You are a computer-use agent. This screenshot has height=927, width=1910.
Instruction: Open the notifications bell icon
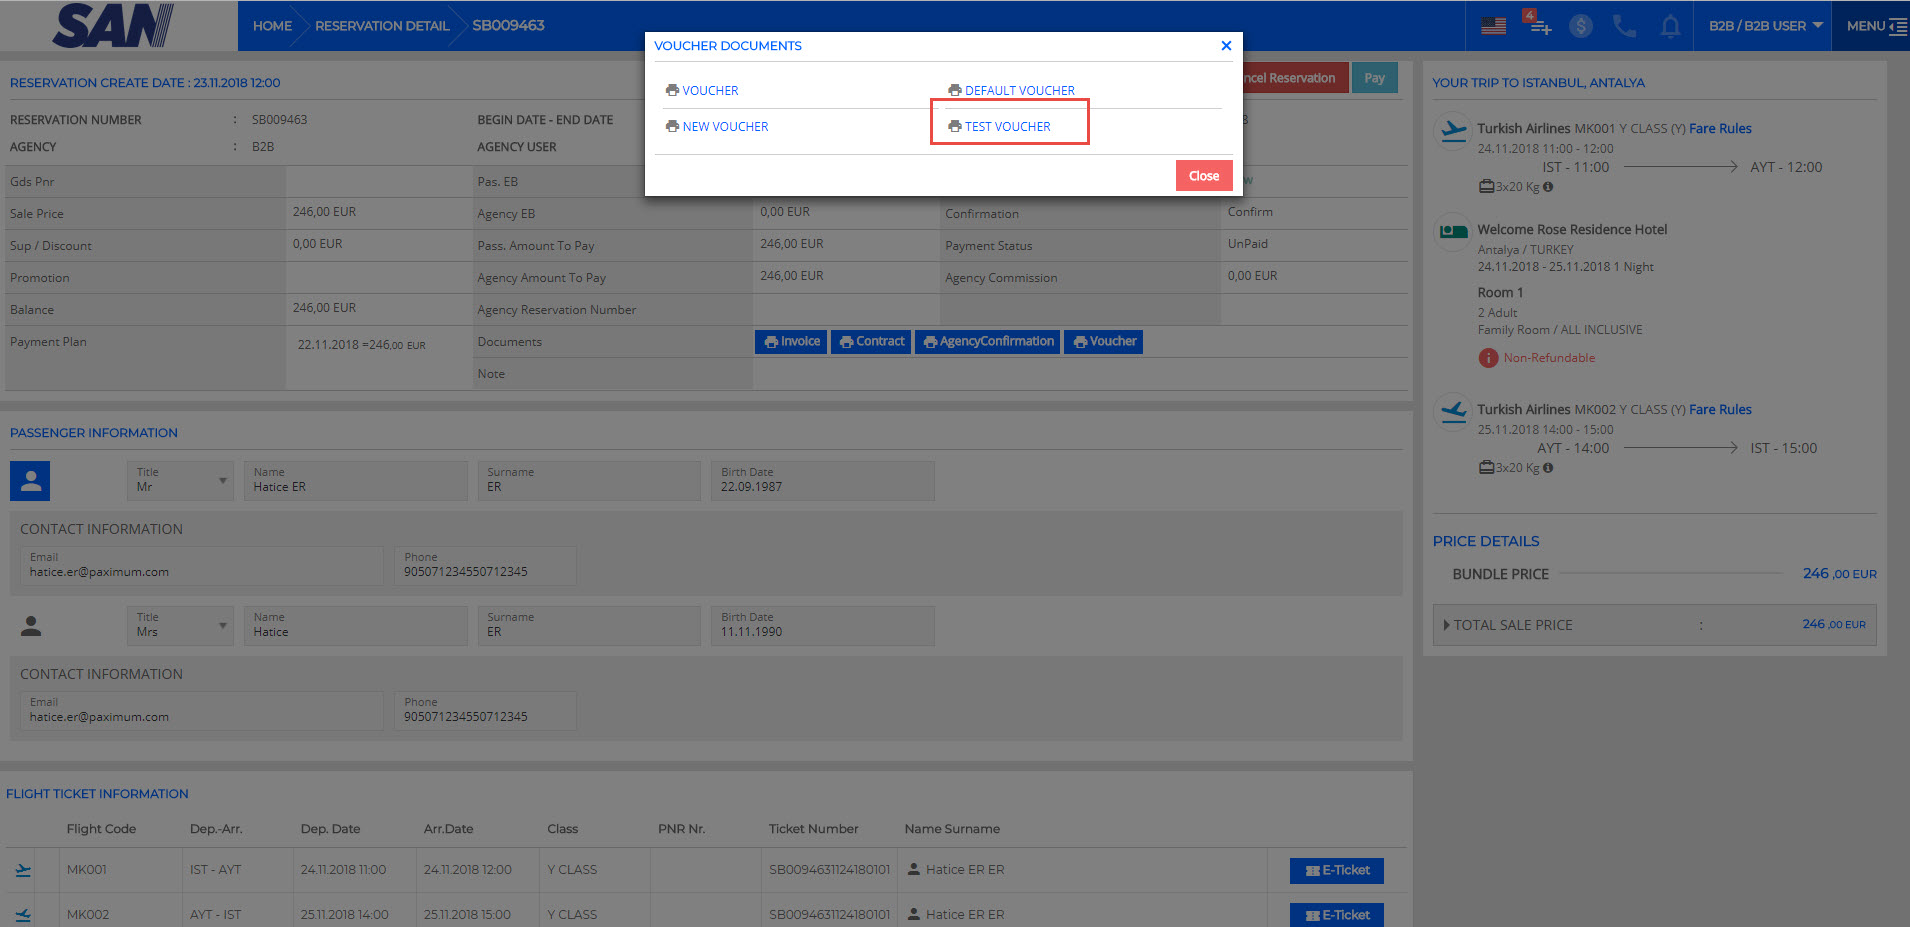(1670, 26)
